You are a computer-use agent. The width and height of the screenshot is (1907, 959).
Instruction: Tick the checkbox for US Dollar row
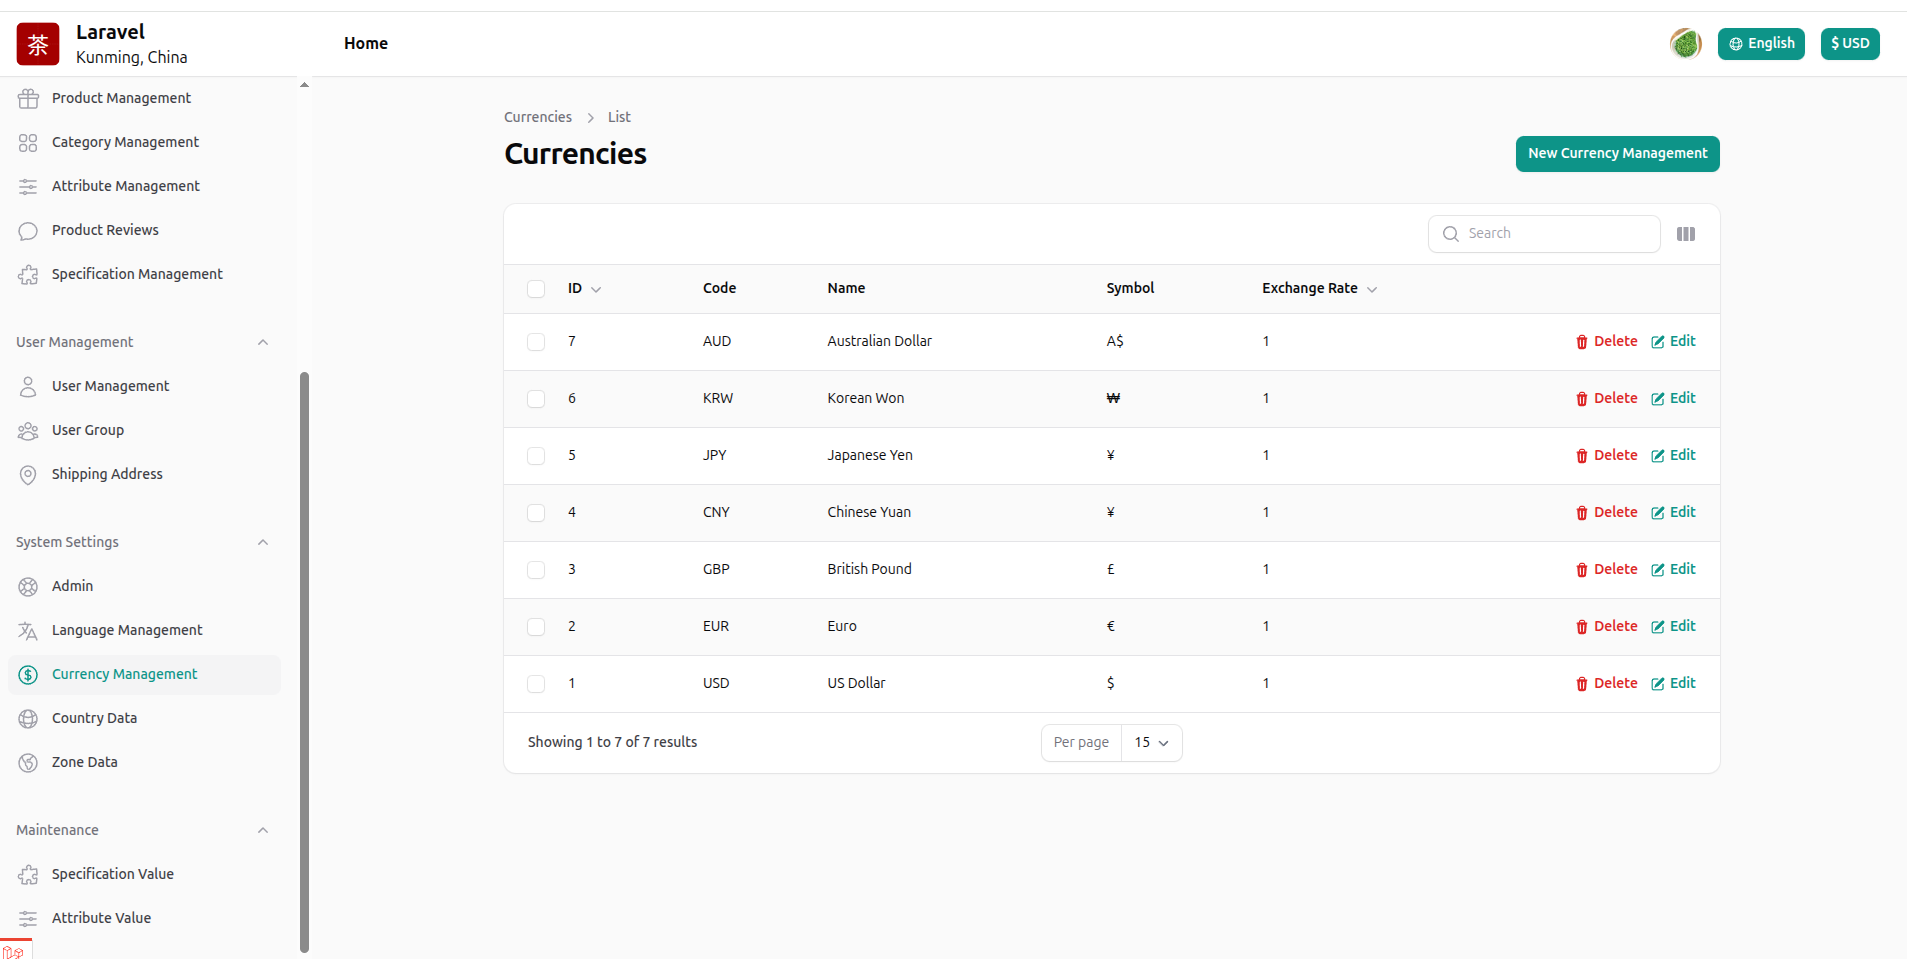[536, 684]
